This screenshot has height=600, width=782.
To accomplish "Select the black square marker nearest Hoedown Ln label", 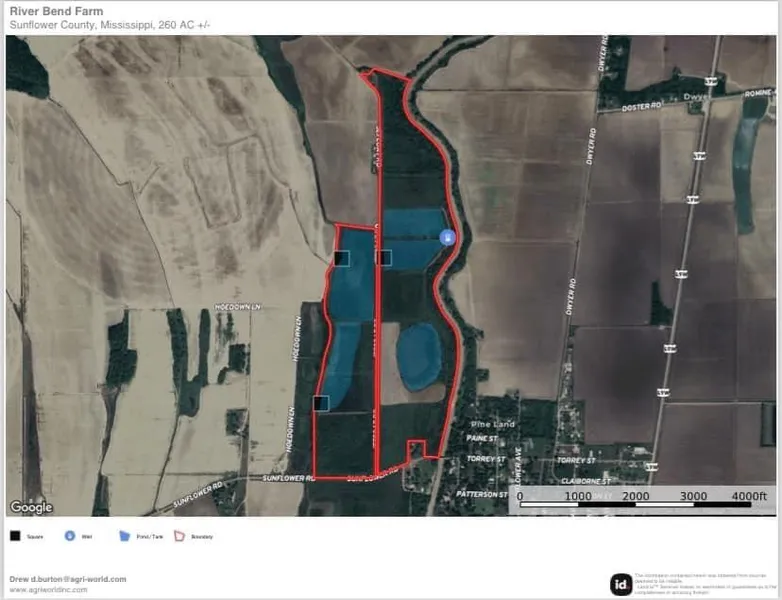I will click(341, 258).
